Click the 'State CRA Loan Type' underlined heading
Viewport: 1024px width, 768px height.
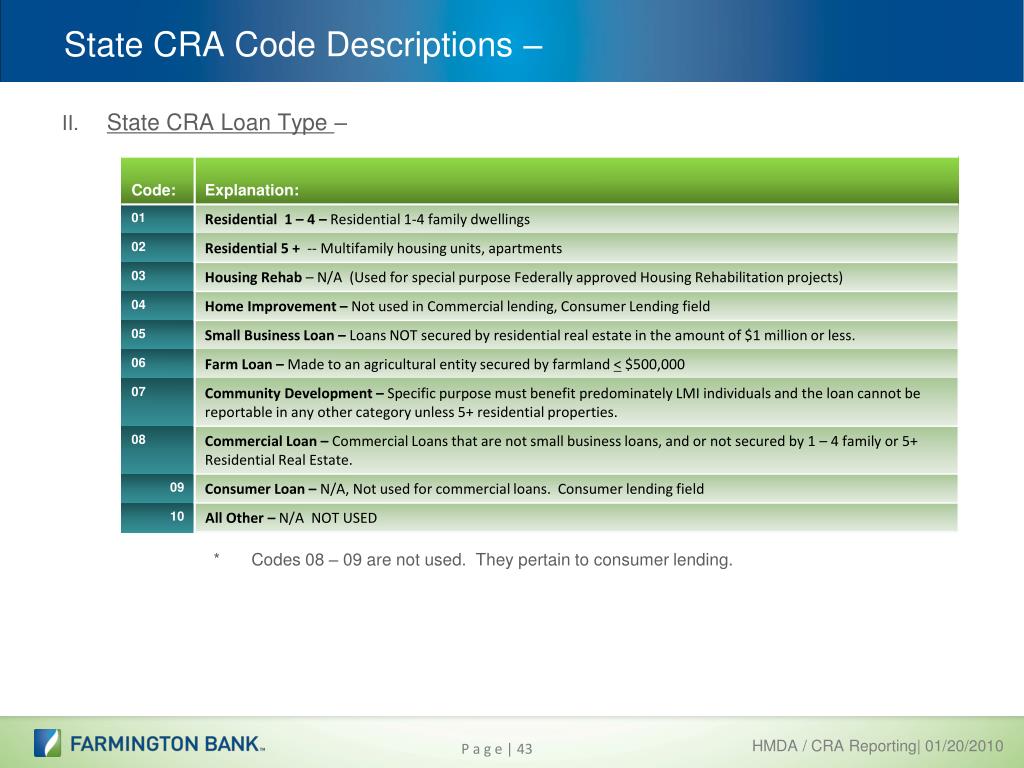pos(221,122)
